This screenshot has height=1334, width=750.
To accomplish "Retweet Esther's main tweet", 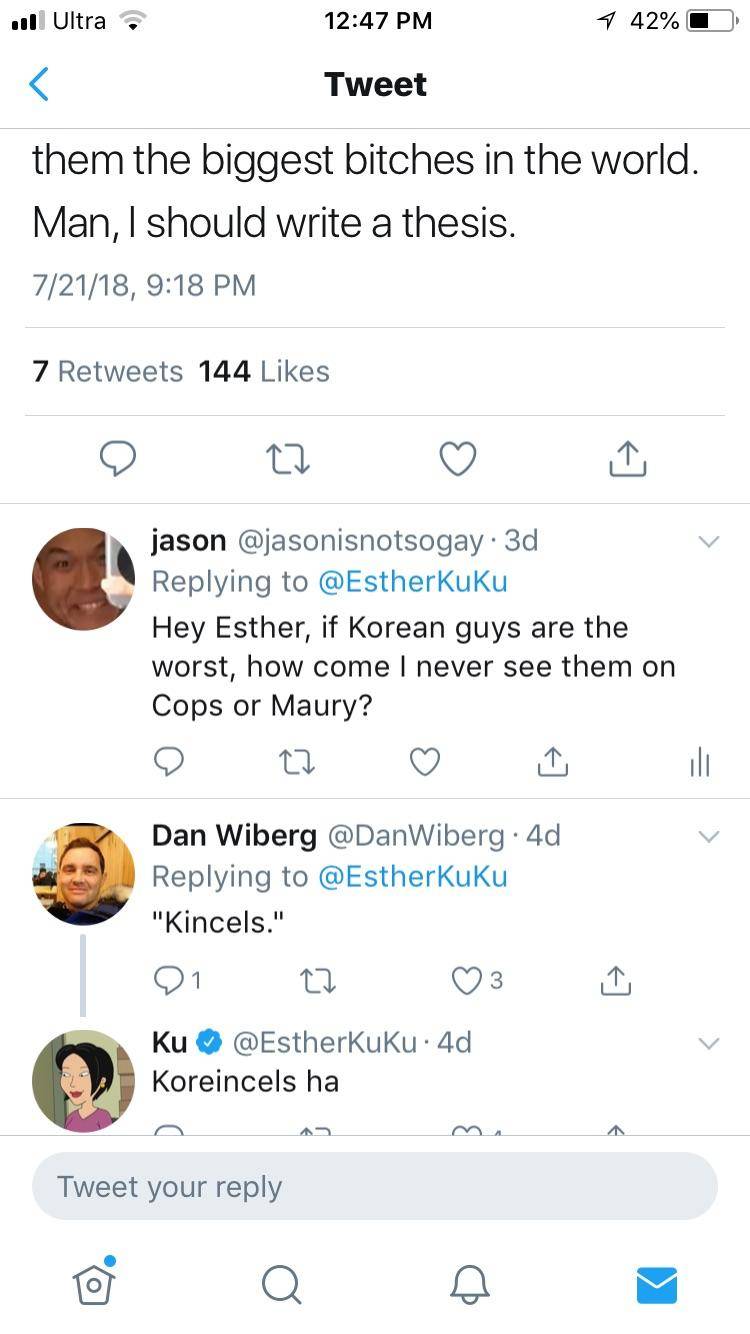I will click(x=288, y=458).
